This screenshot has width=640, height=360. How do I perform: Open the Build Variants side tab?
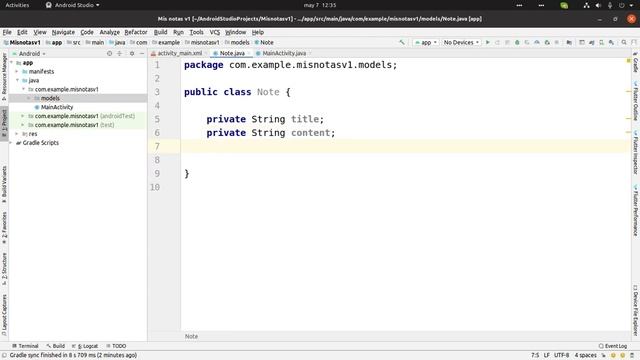4,184
